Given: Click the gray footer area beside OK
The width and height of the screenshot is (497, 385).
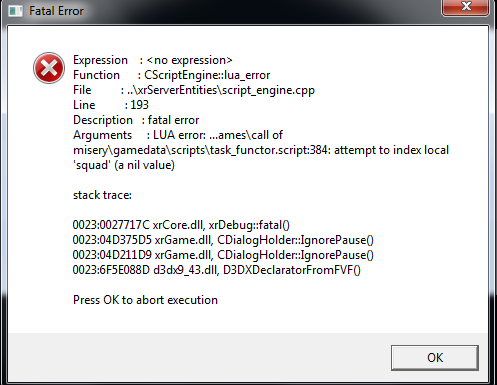Looking at the screenshot, I should click(x=199, y=357).
